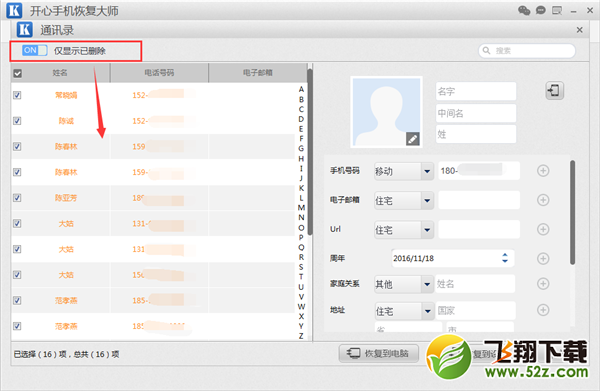Toggle the 仅显示已删除 ON switch
This screenshot has width=600, height=391.
(34, 50)
